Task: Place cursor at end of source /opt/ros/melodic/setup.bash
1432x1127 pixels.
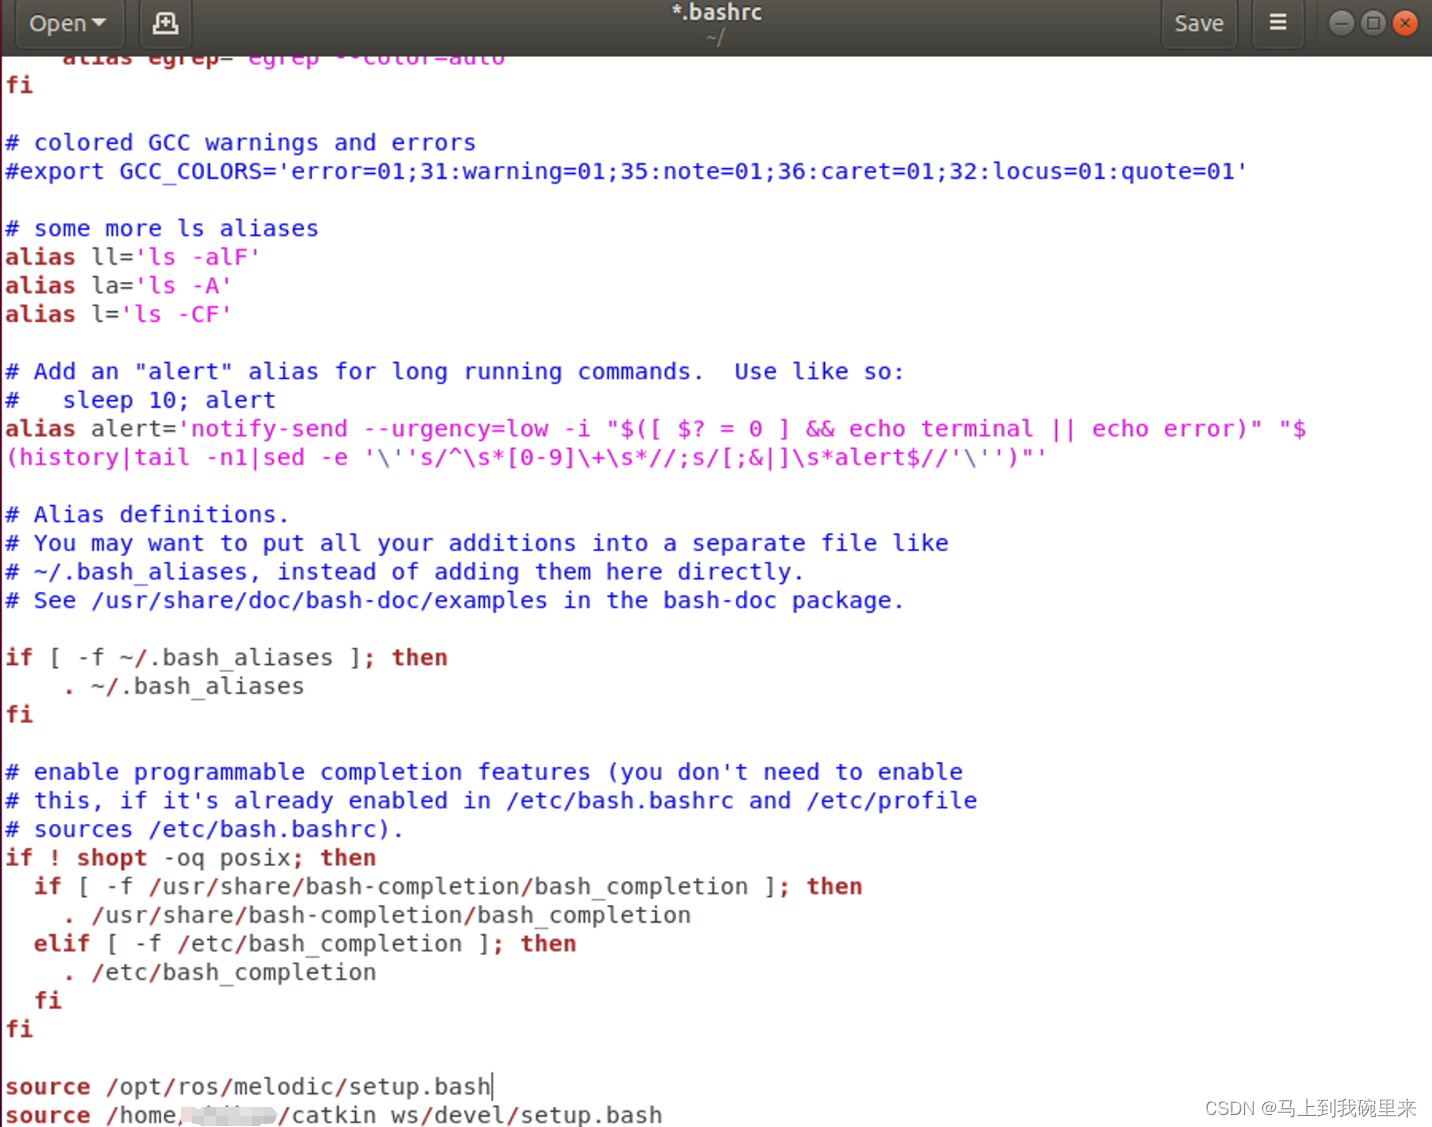Action: point(492,1086)
